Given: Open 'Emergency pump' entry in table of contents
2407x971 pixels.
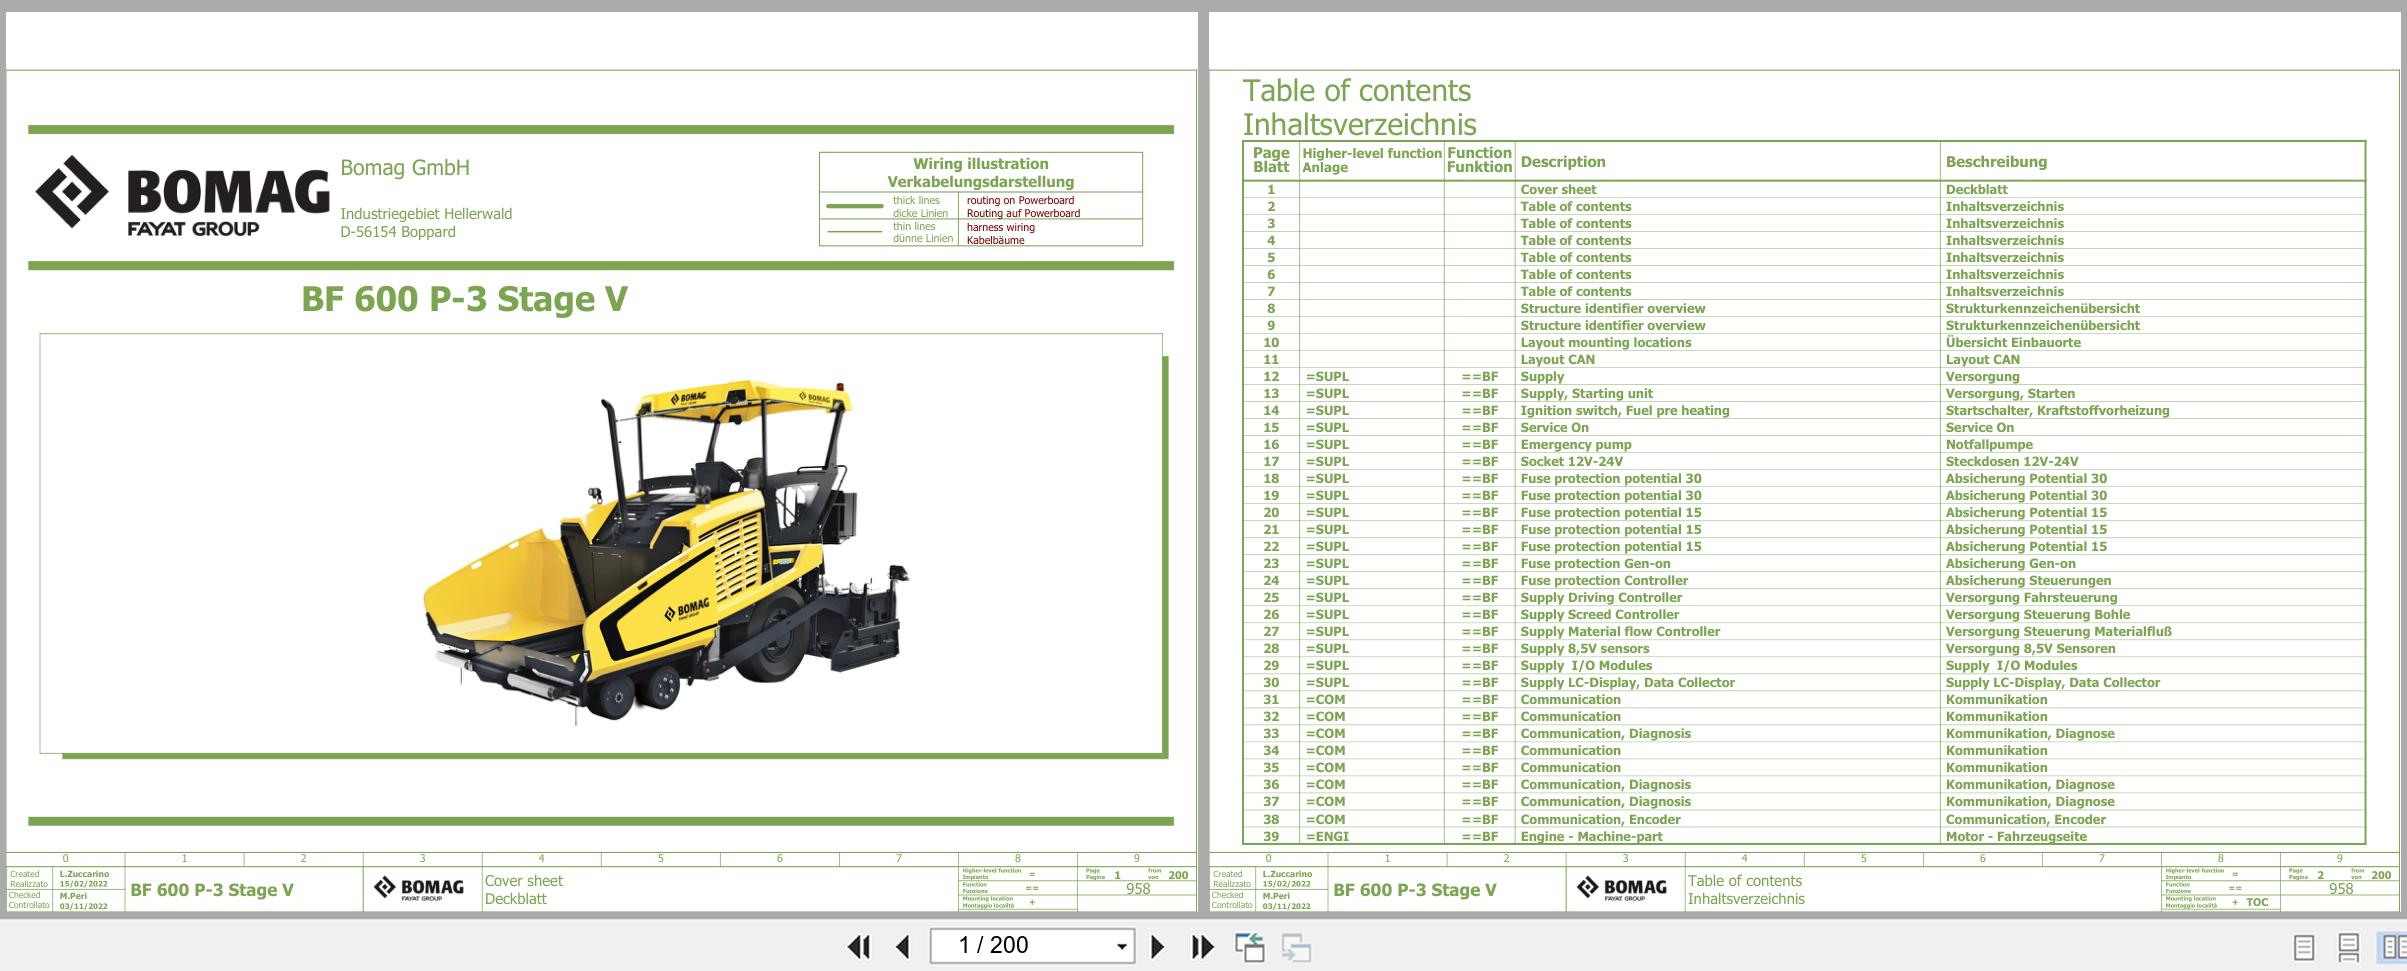Looking at the screenshot, I should 1575,445.
